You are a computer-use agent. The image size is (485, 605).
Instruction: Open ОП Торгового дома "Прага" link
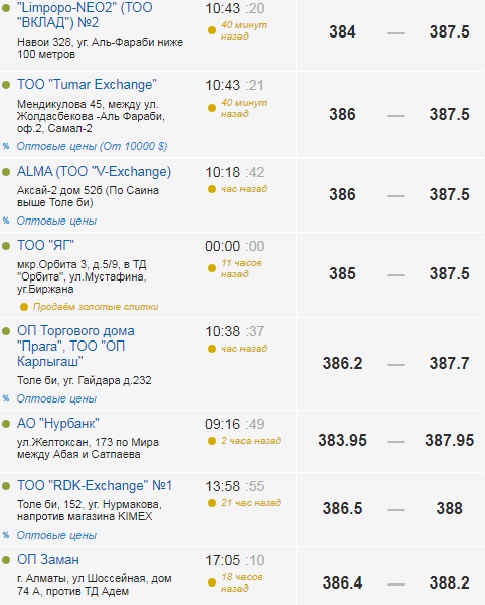pos(76,346)
